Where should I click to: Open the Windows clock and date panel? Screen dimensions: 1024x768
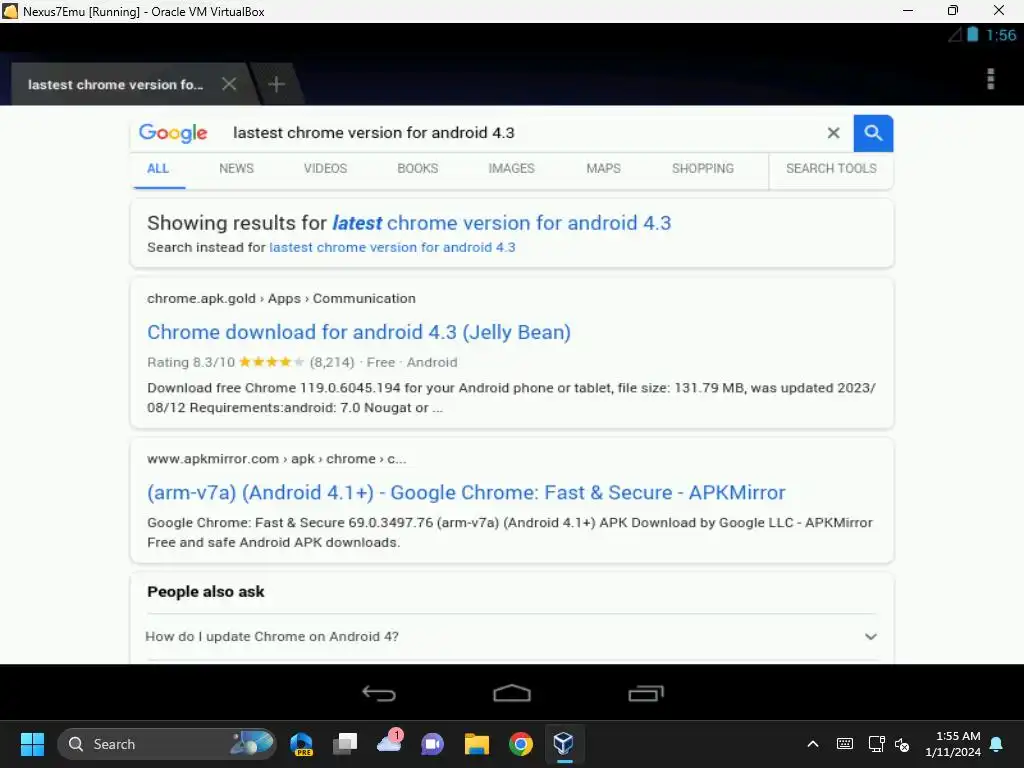coord(953,744)
